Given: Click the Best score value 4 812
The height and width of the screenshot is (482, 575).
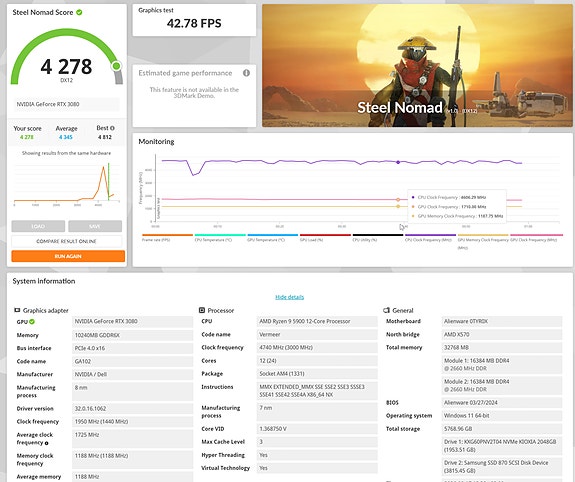Looking at the screenshot, I should [105, 137].
